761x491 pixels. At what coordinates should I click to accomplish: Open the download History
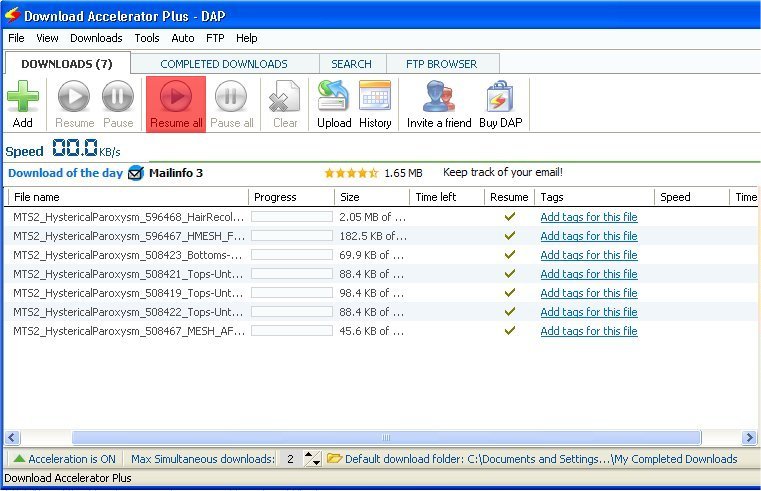click(x=375, y=104)
